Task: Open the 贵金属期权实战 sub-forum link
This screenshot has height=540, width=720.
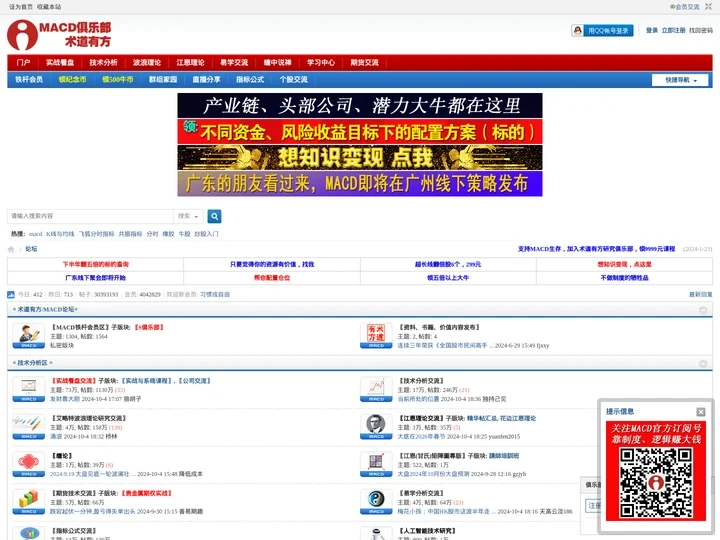Action: click(146, 493)
